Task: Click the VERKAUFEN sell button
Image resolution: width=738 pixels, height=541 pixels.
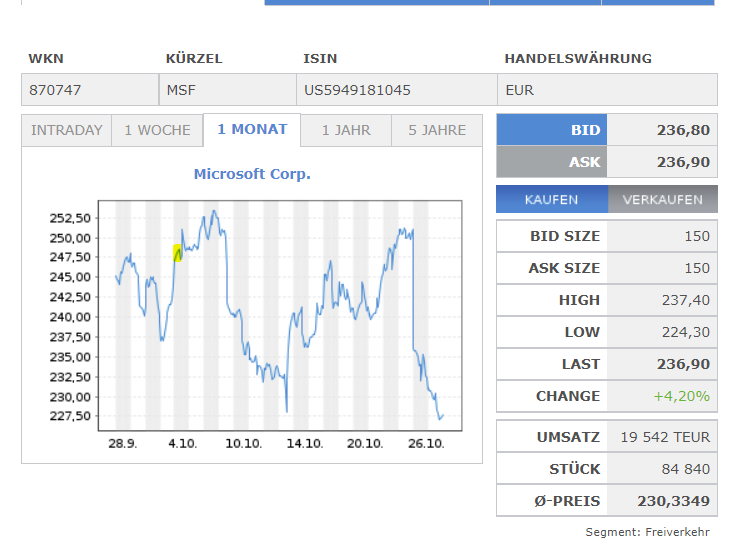Action: pos(663,199)
